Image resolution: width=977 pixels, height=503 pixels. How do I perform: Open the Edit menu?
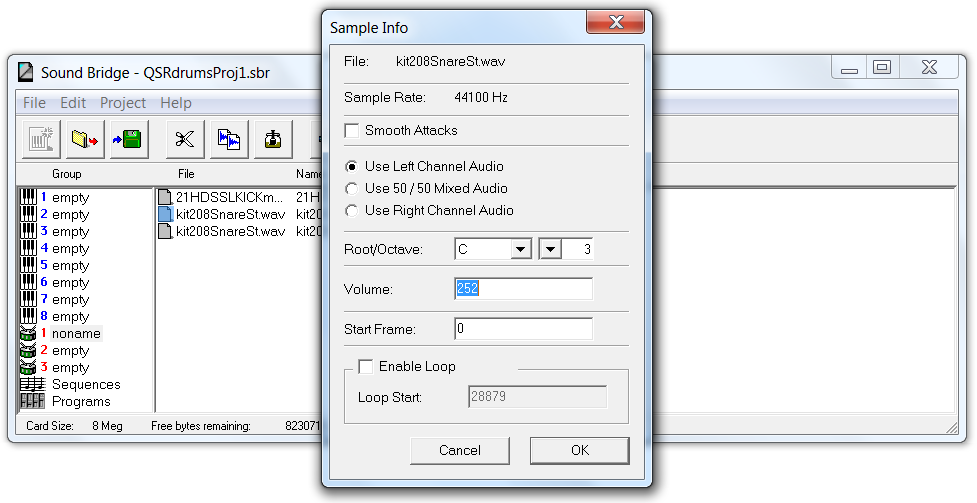pos(73,103)
